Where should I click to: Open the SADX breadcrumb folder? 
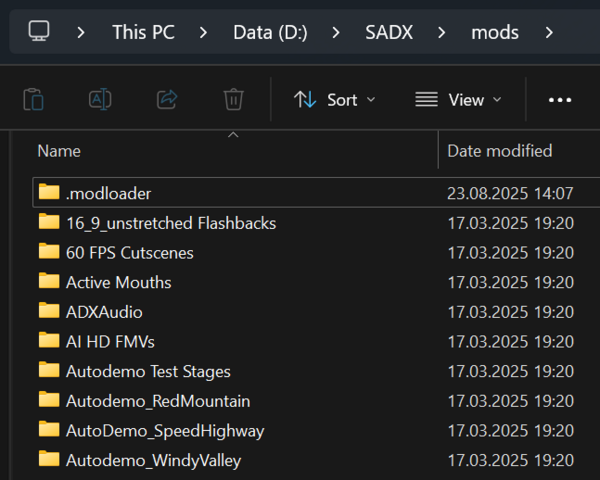(389, 32)
